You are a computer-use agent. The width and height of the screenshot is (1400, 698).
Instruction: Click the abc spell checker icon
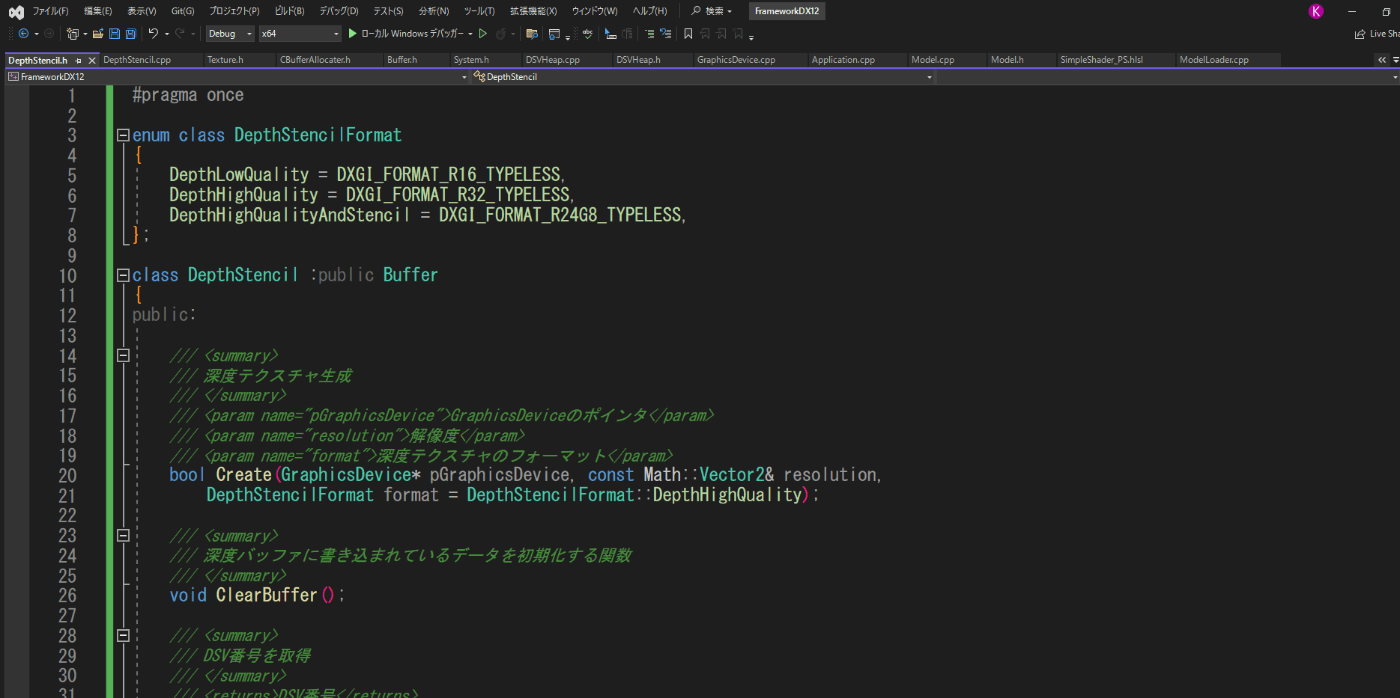click(588, 33)
